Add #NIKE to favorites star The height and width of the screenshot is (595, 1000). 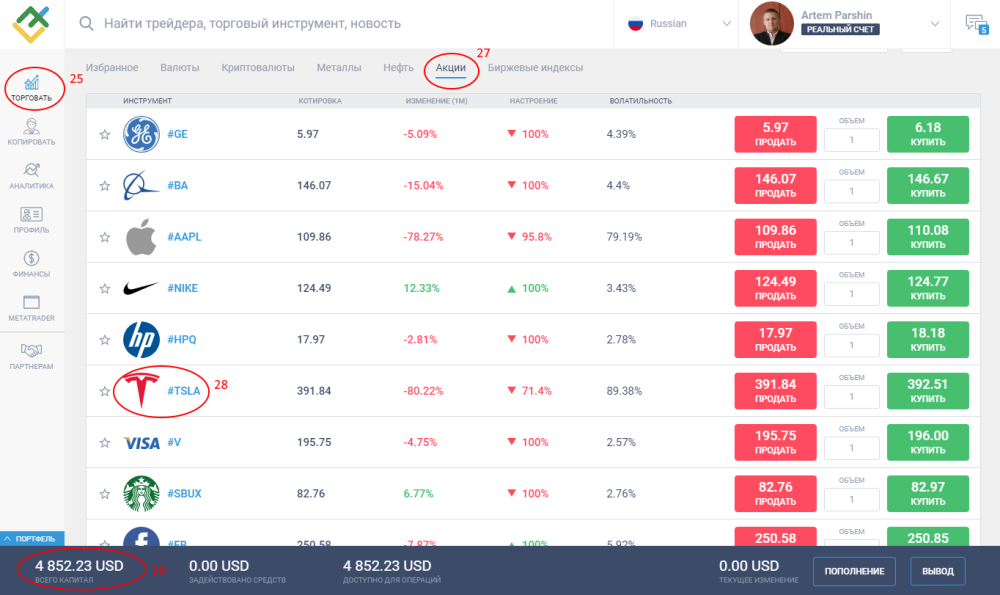[105, 288]
